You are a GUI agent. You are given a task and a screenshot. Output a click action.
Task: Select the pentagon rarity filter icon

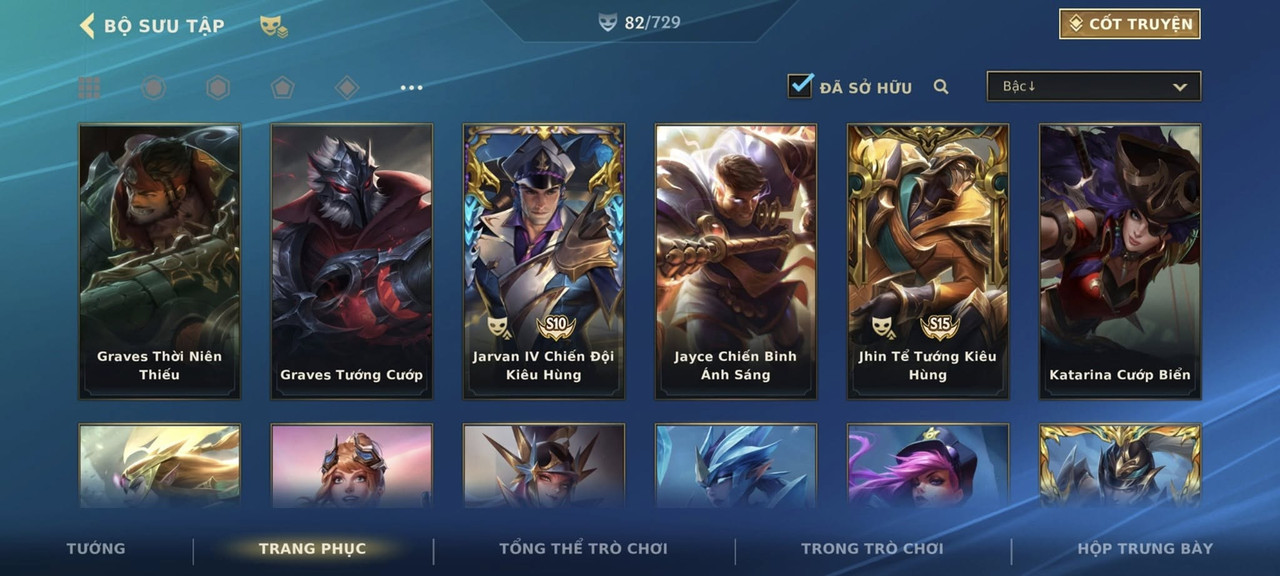point(282,88)
